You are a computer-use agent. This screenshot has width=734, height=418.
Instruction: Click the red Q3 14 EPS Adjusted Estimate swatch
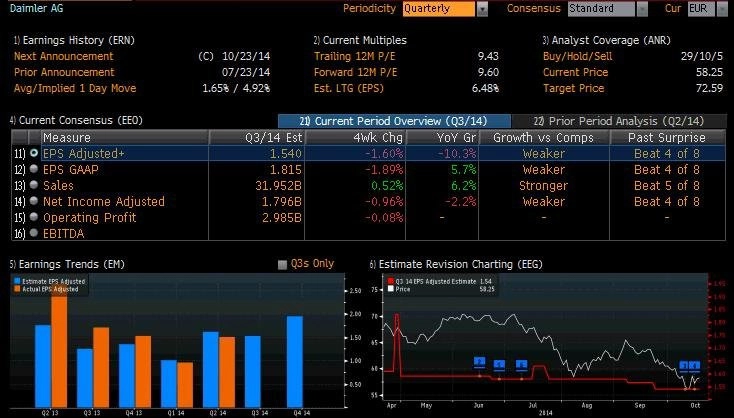391,281
